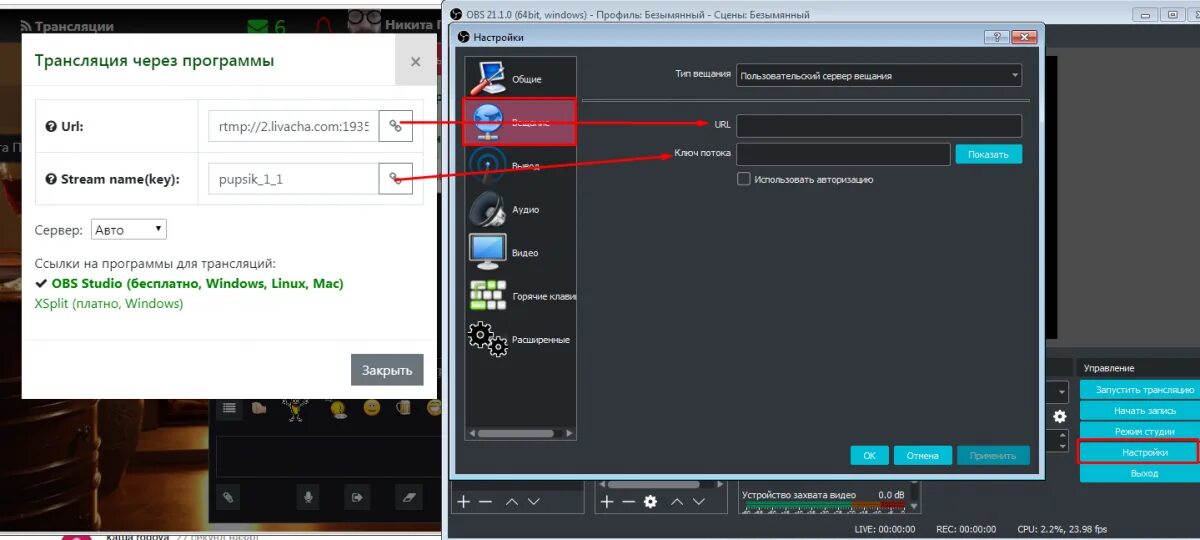Click the list icon in chat emoji bar
Screen dimensions: 1200x540
229,408
